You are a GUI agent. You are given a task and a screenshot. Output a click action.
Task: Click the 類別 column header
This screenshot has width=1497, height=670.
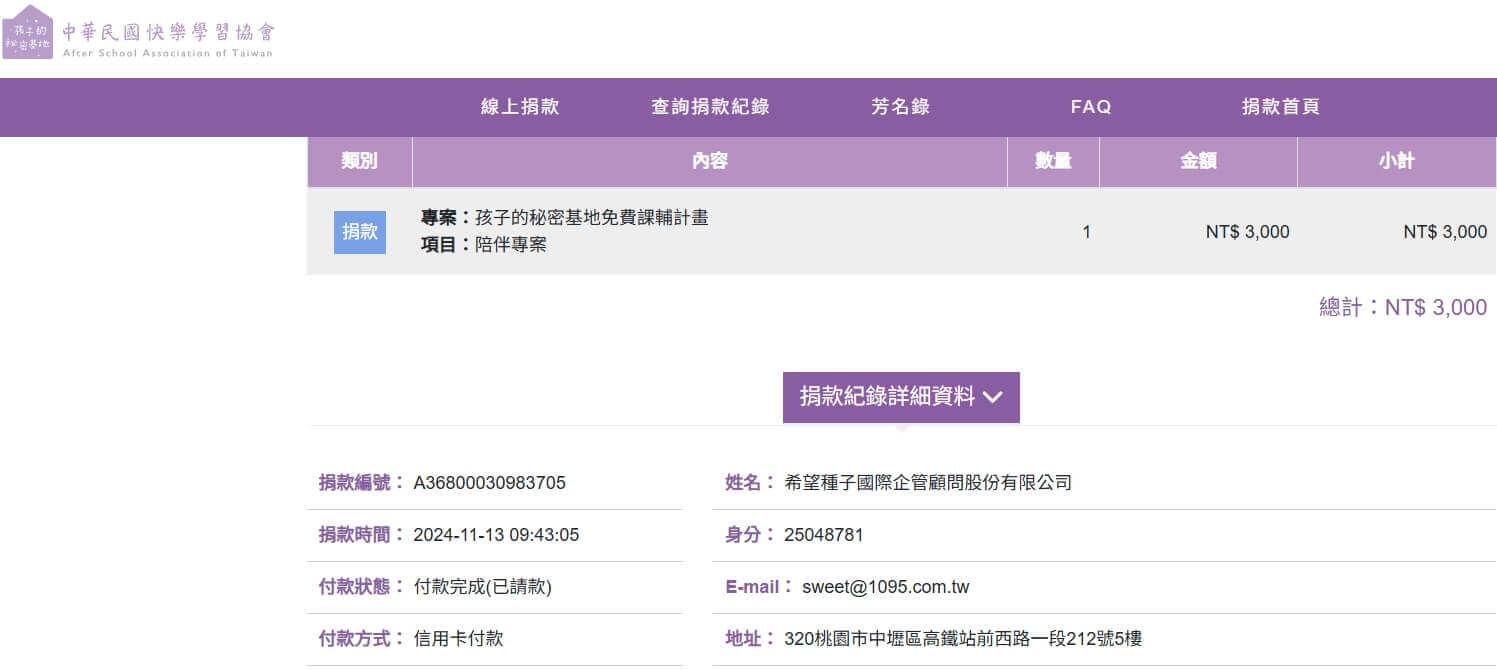pos(359,161)
